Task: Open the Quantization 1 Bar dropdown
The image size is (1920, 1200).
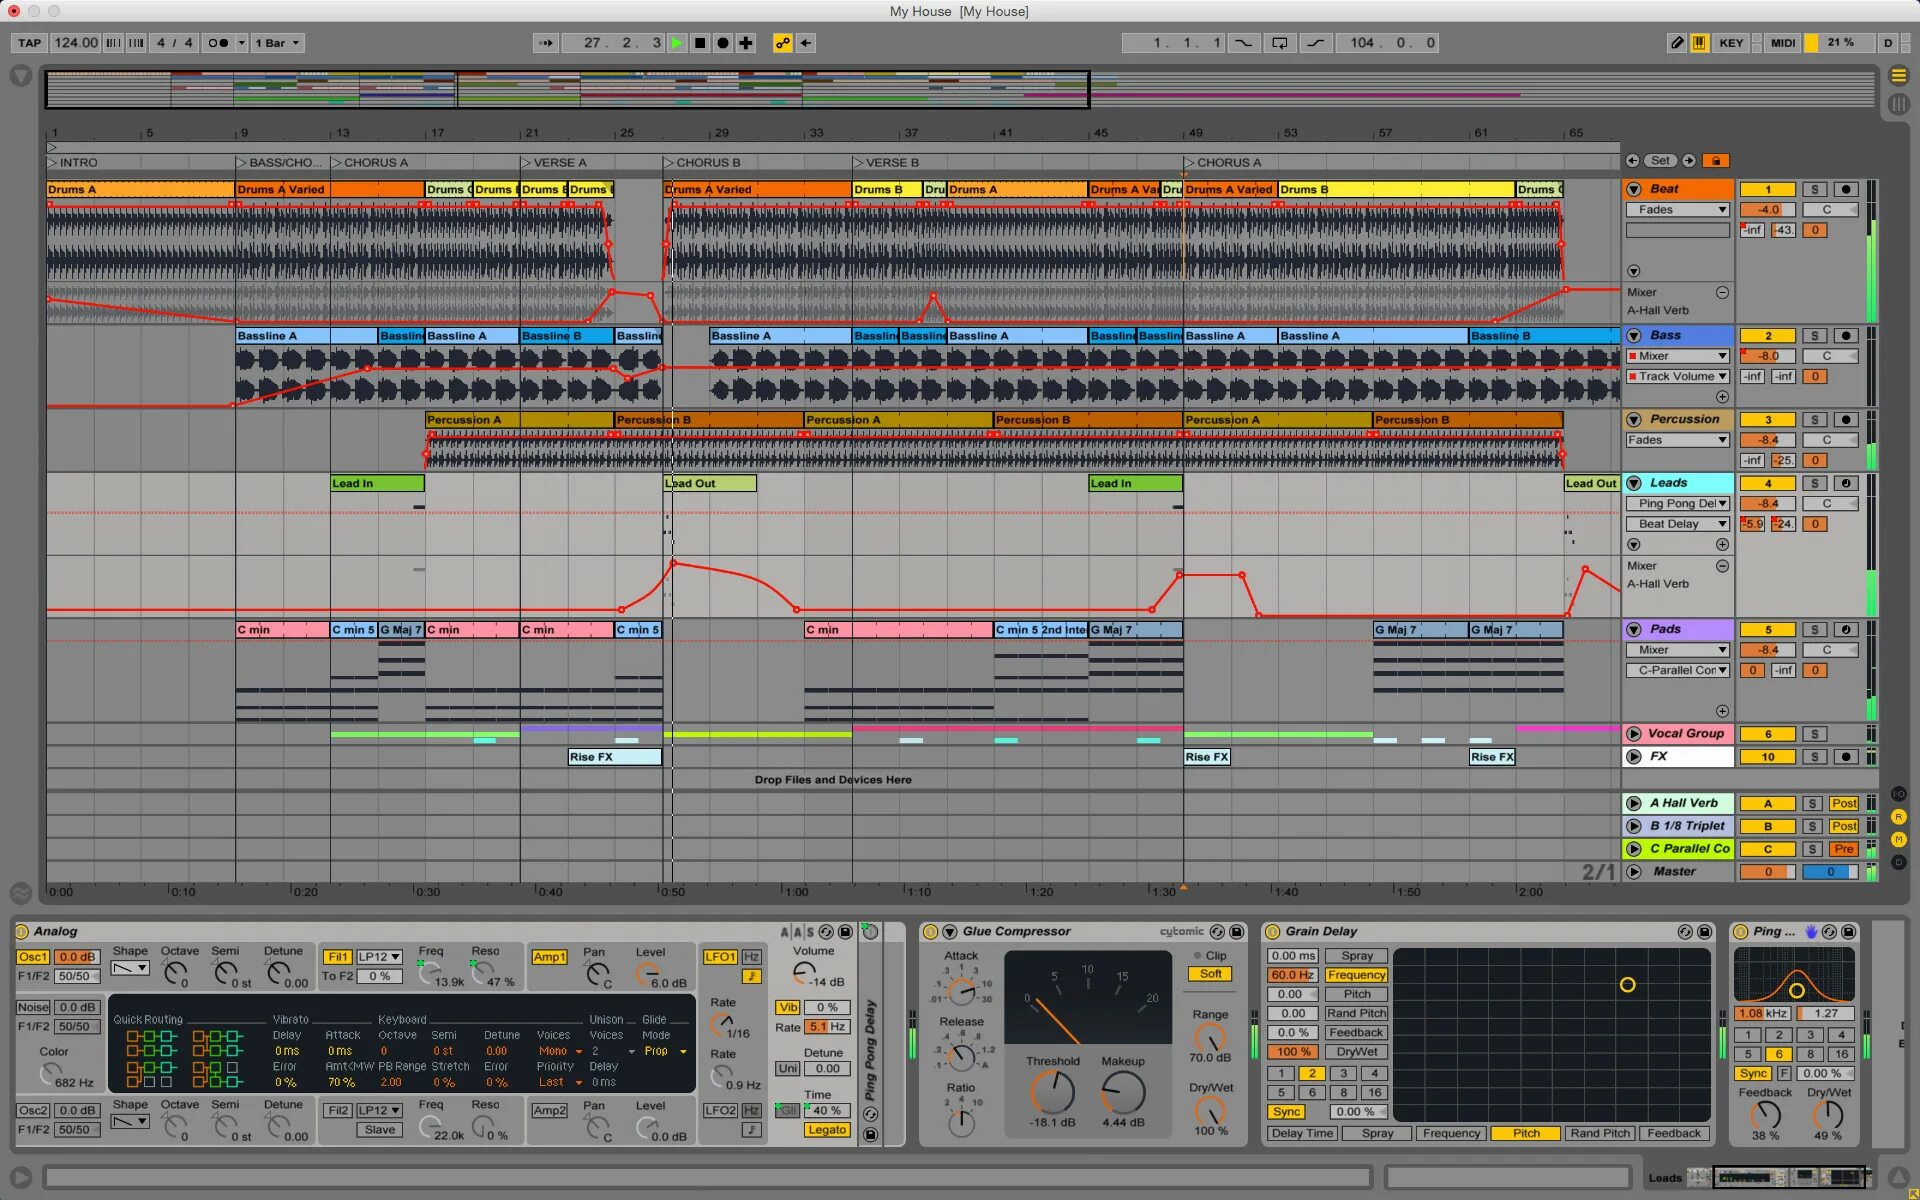Action: coord(277,43)
